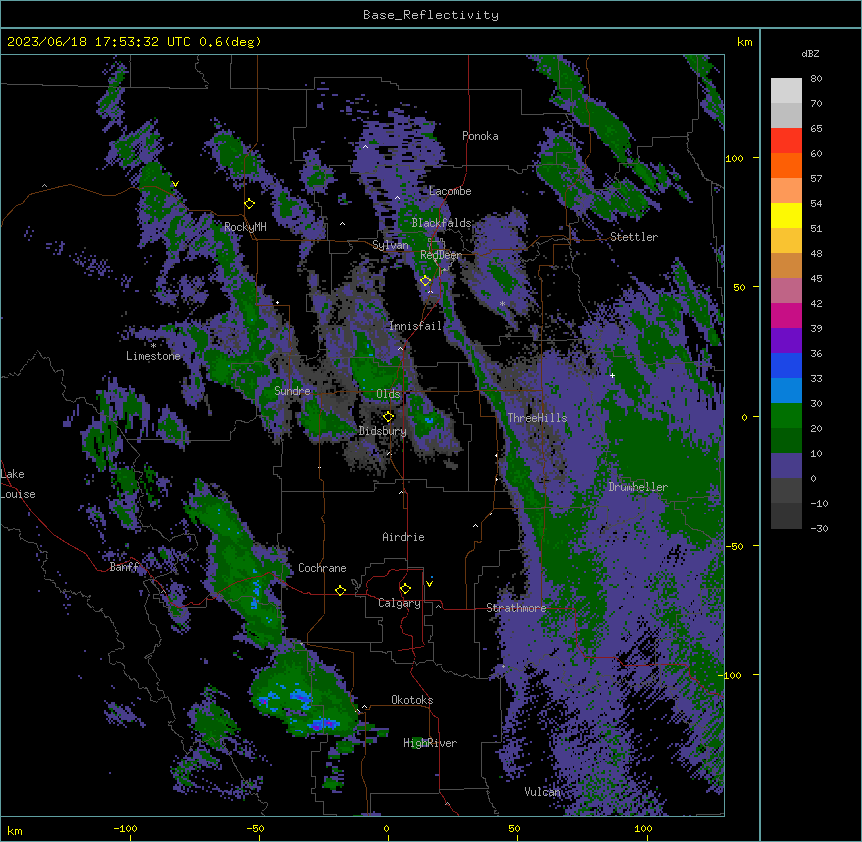Viewport: 862px width, 842px height.
Task: Click the Sylvan label
Action: pos(390,245)
